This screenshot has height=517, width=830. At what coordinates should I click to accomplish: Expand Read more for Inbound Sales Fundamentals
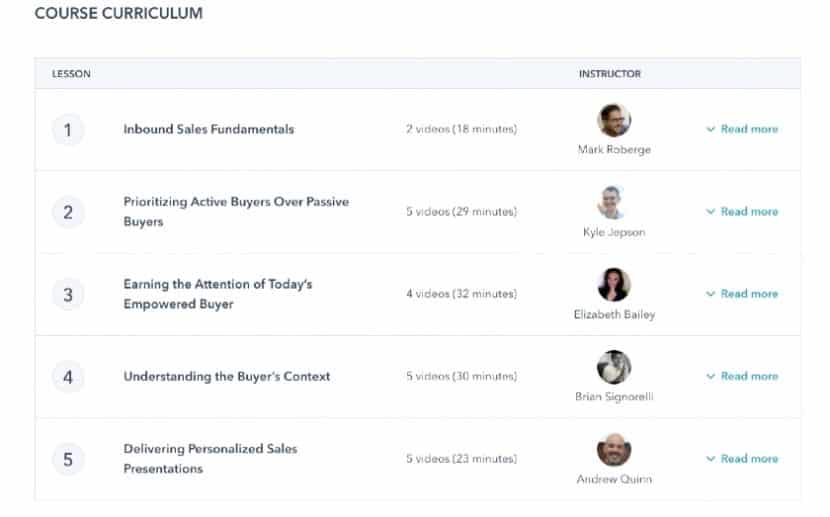(742, 129)
